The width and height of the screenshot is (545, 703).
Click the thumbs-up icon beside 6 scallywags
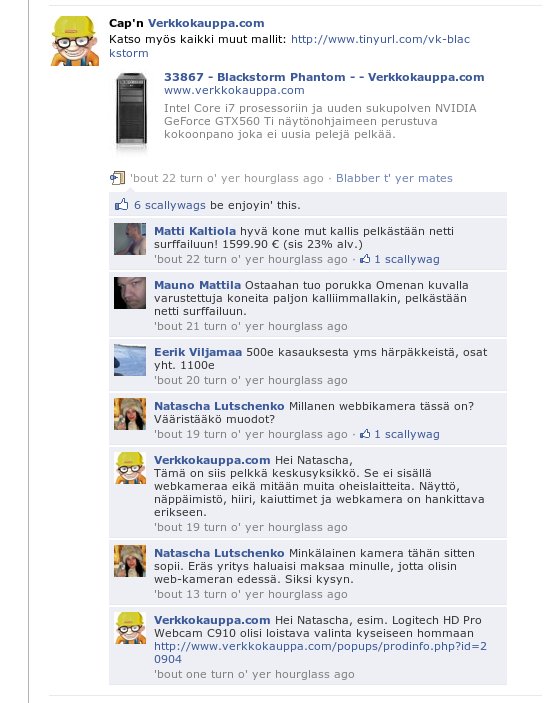click(121, 205)
